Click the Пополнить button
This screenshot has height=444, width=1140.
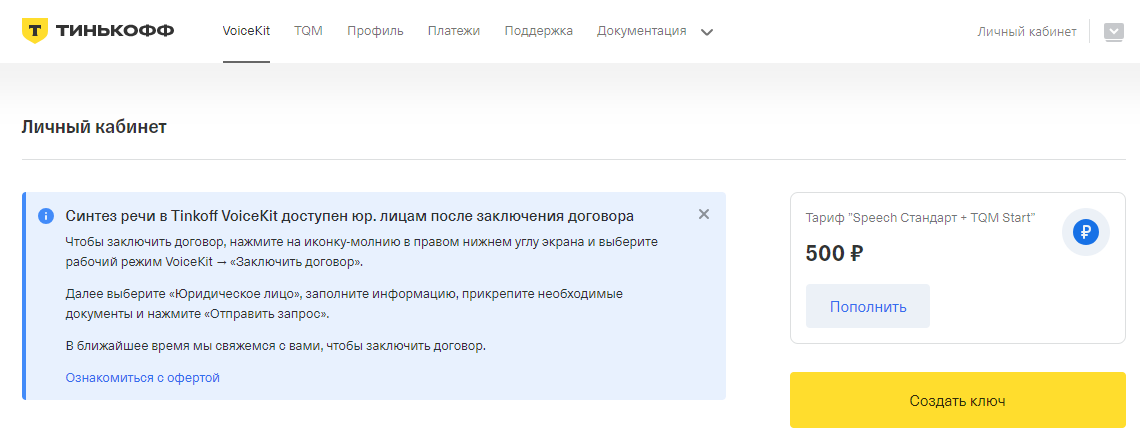[868, 307]
